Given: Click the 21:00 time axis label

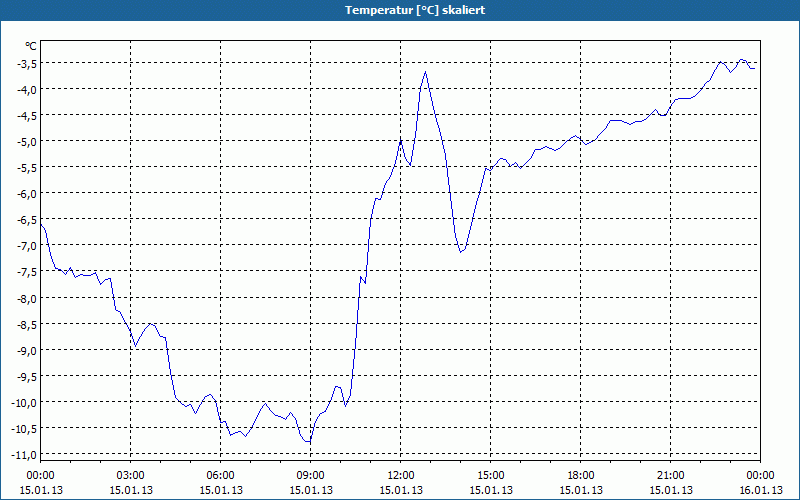Looking at the screenshot, I should (670, 476).
